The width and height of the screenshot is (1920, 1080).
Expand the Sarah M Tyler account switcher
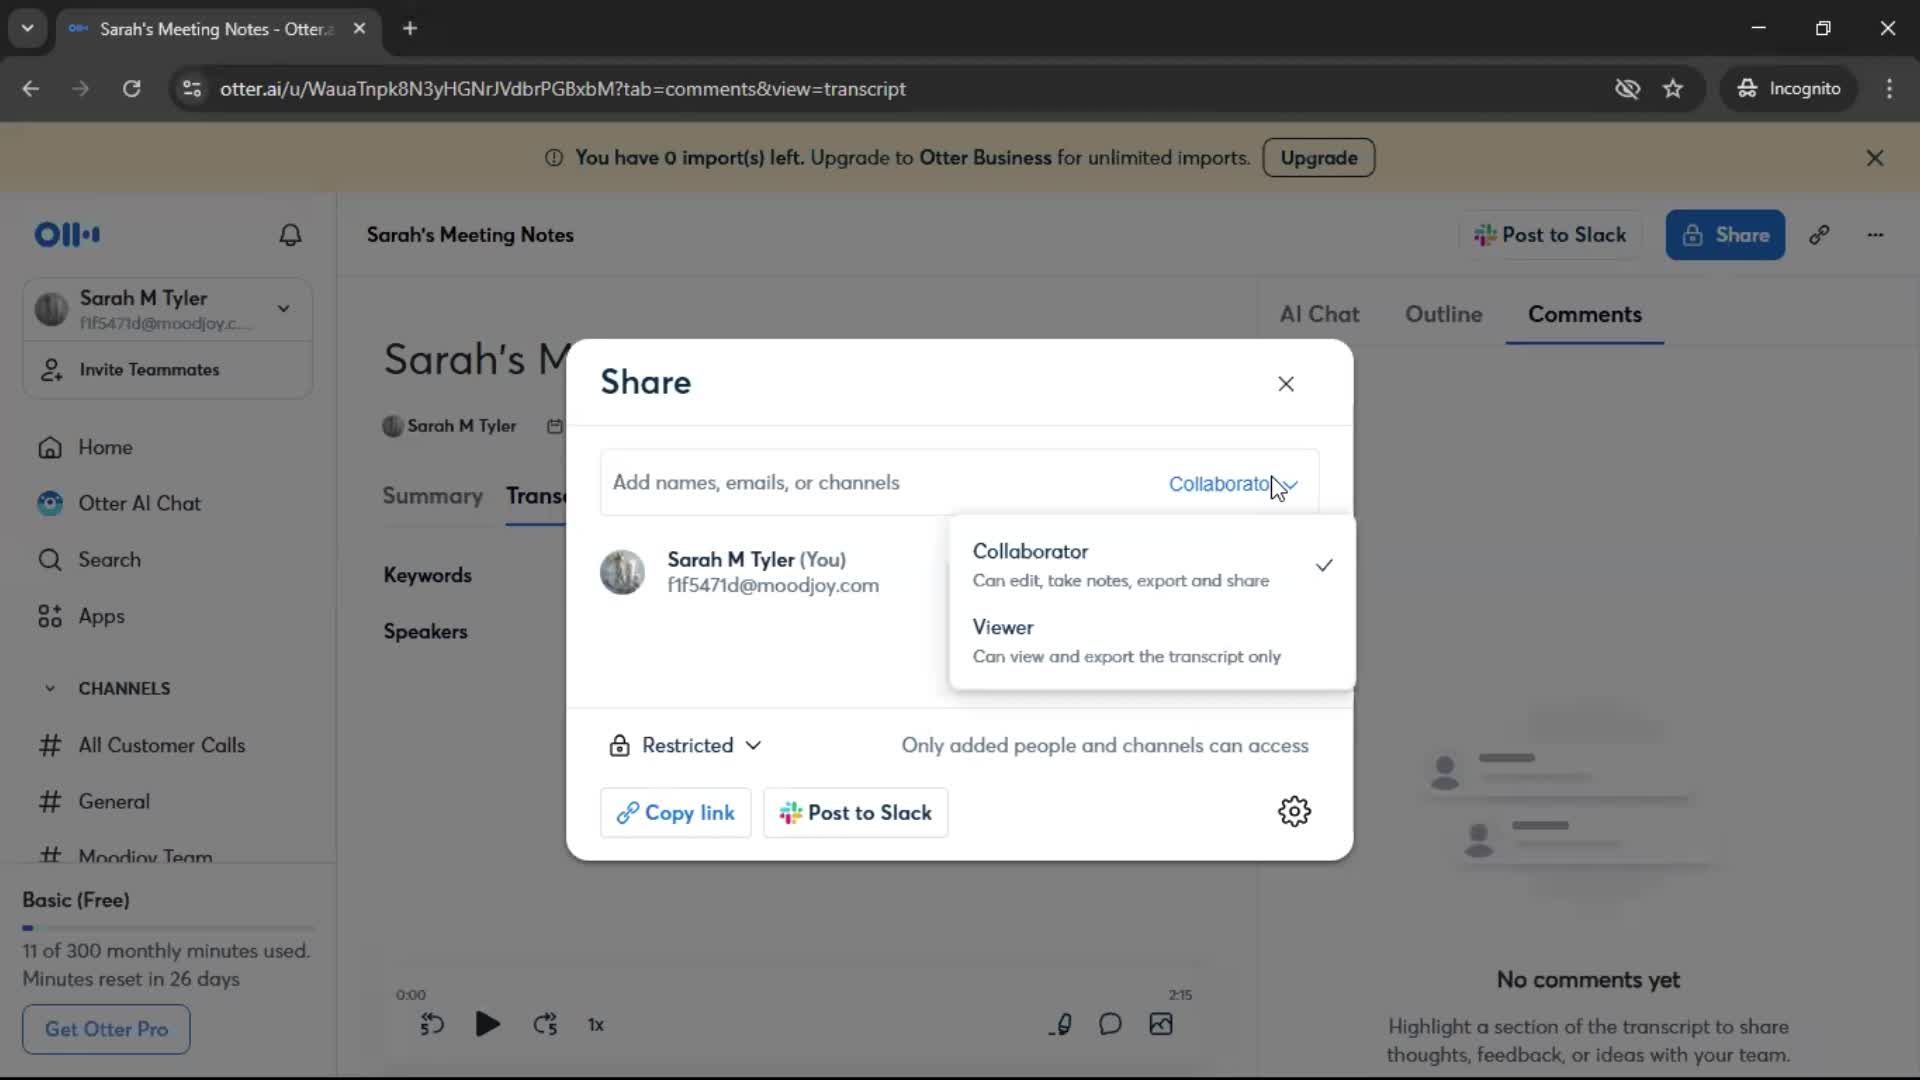click(x=167, y=309)
